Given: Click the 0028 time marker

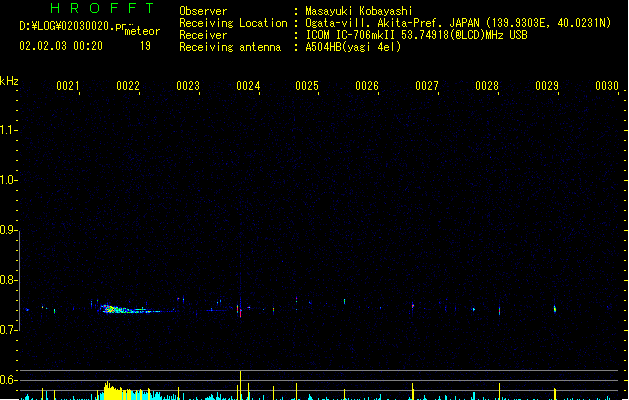Looking at the screenshot, I should [x=487, y=86].
